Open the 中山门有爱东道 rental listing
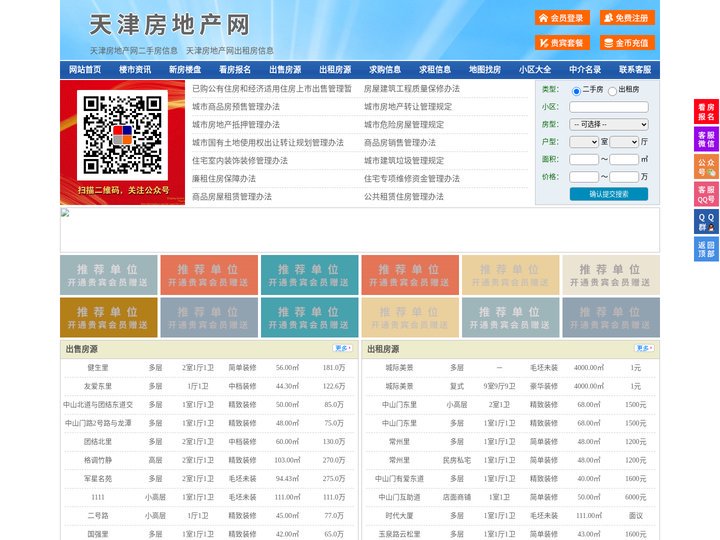 (x=399, y=478)
